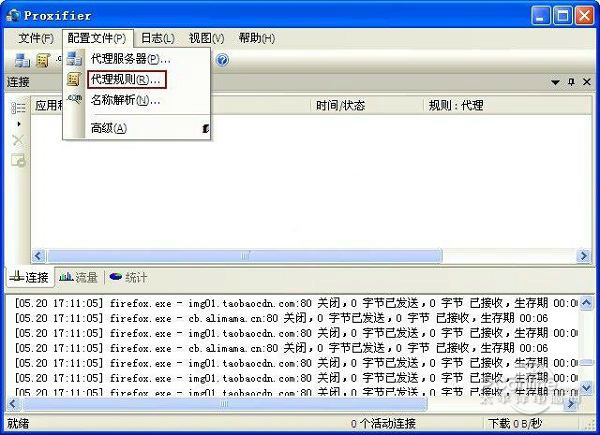Open proxy servers from toolbar icon
Screen dimensions: 600x435
click(x=22, y=60)
